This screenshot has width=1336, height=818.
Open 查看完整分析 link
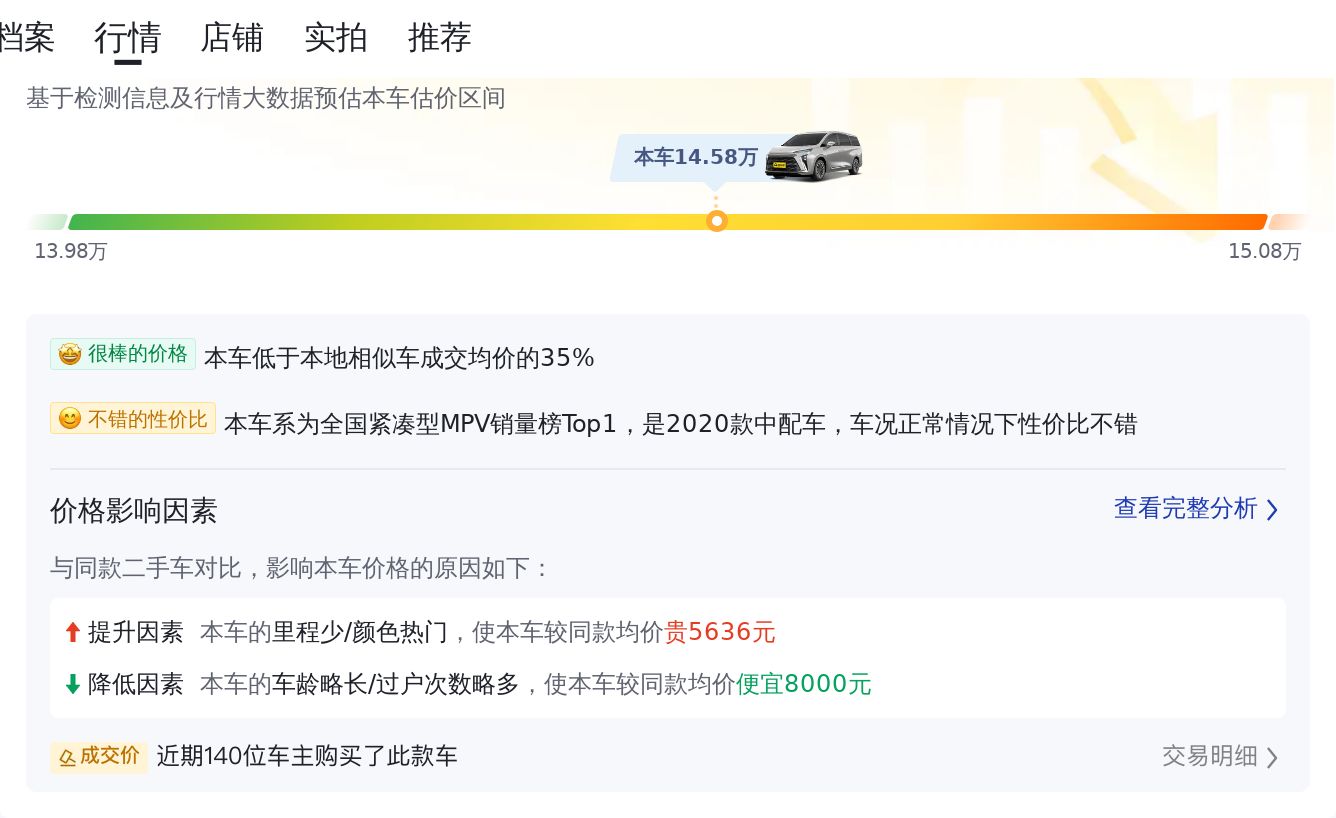(1185, 509)
